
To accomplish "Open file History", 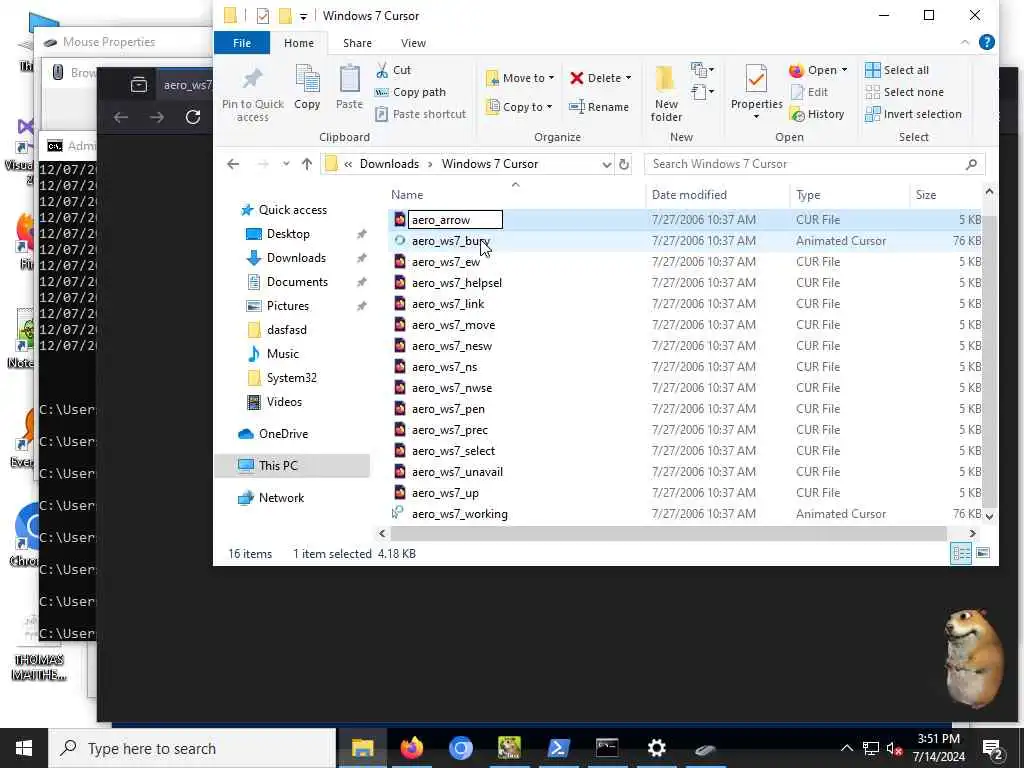I will pyautogui.click(x=817, y=114).
